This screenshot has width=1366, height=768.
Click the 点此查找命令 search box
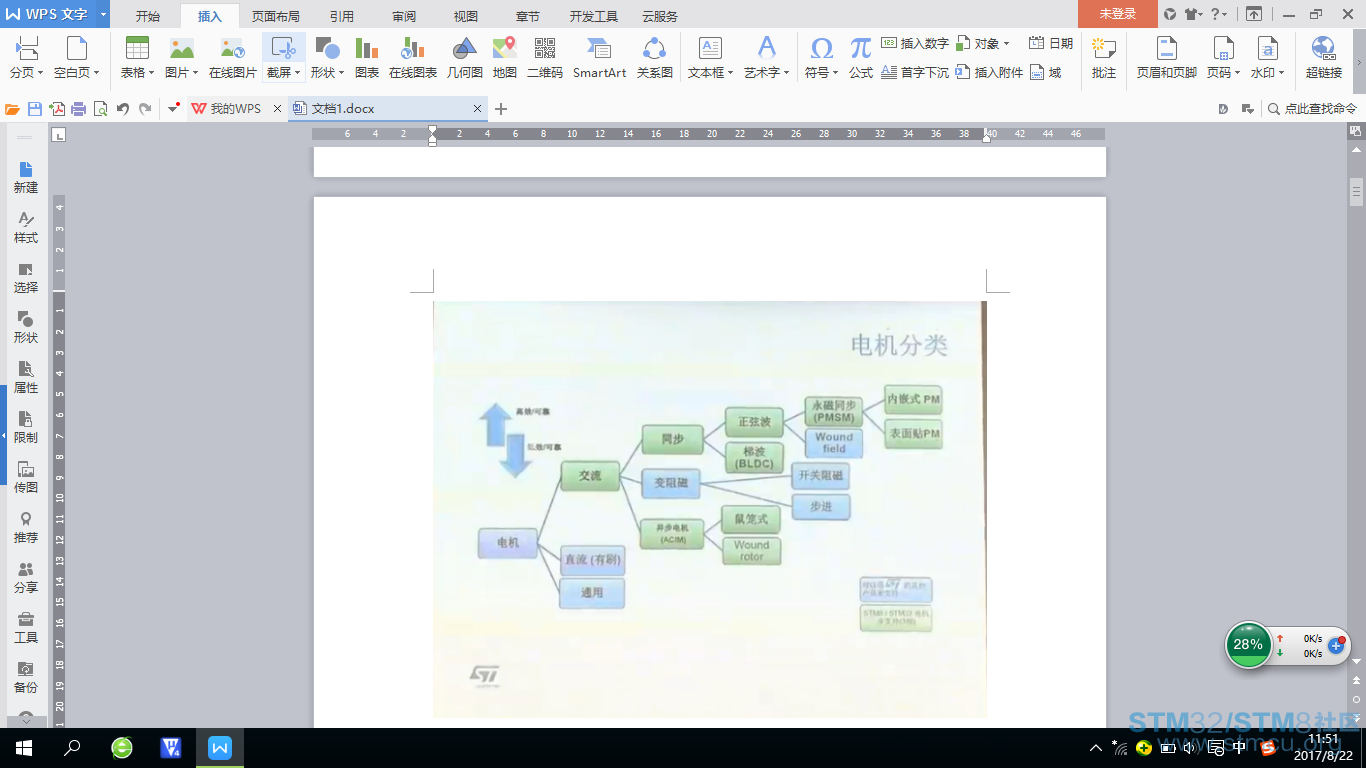(x=1312, y=109)
